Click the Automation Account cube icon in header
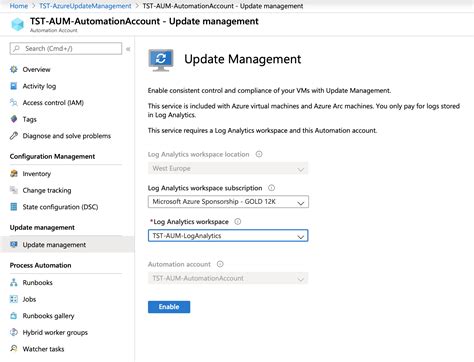This screenshot has width=474, height=362. tap(18, 24)
